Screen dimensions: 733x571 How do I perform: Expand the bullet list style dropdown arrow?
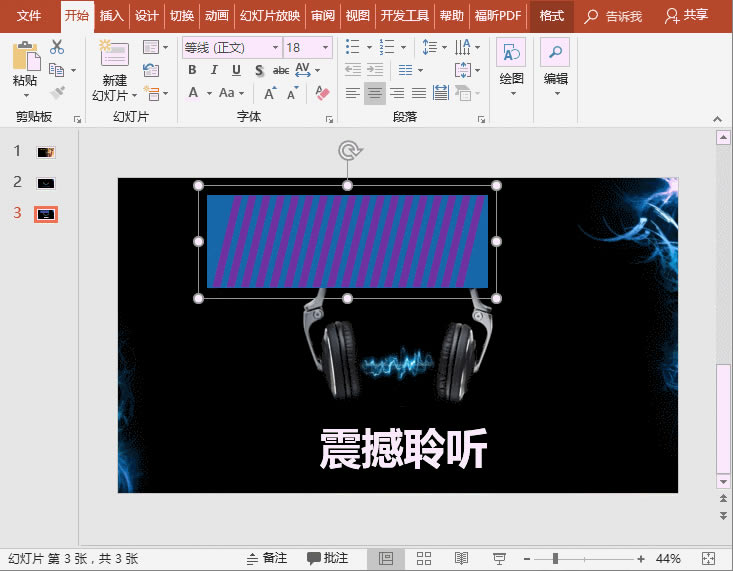coord(368,47)
